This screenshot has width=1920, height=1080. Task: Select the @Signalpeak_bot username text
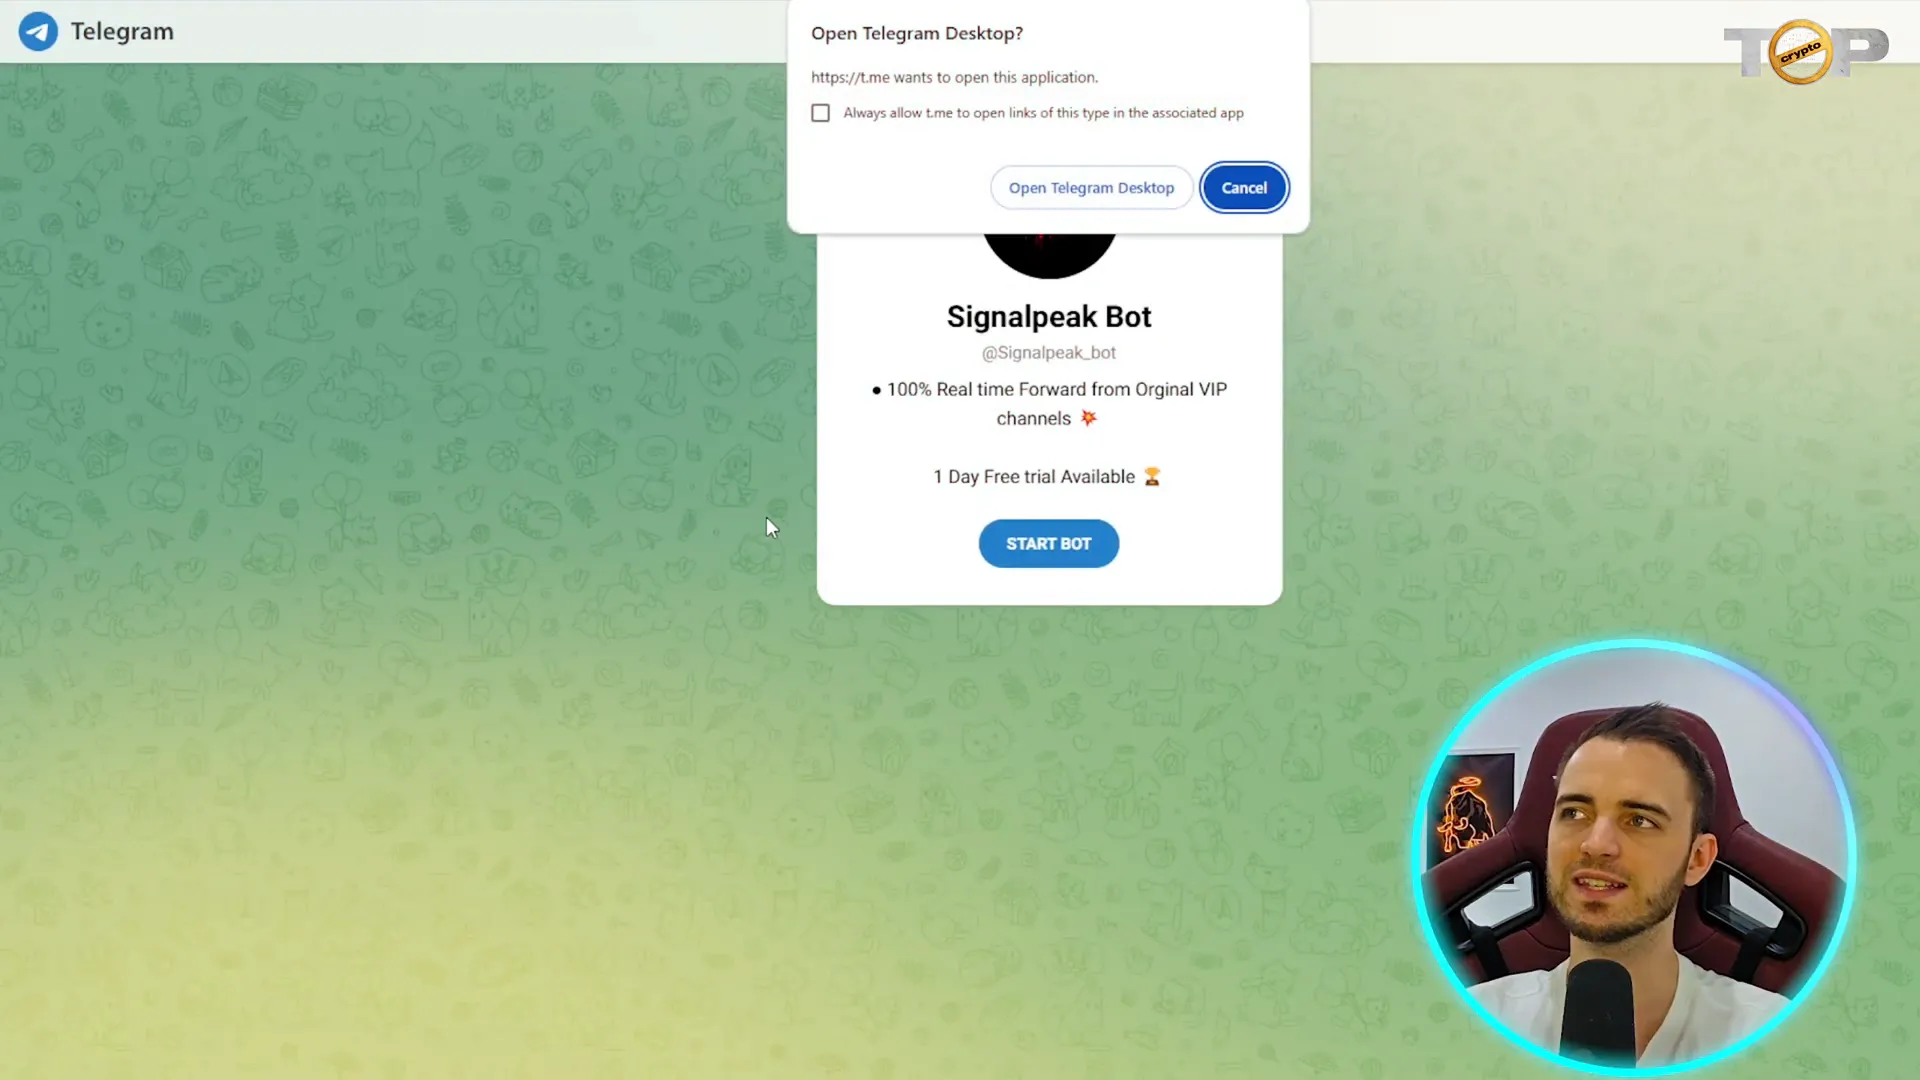(x=1048, y=352)
